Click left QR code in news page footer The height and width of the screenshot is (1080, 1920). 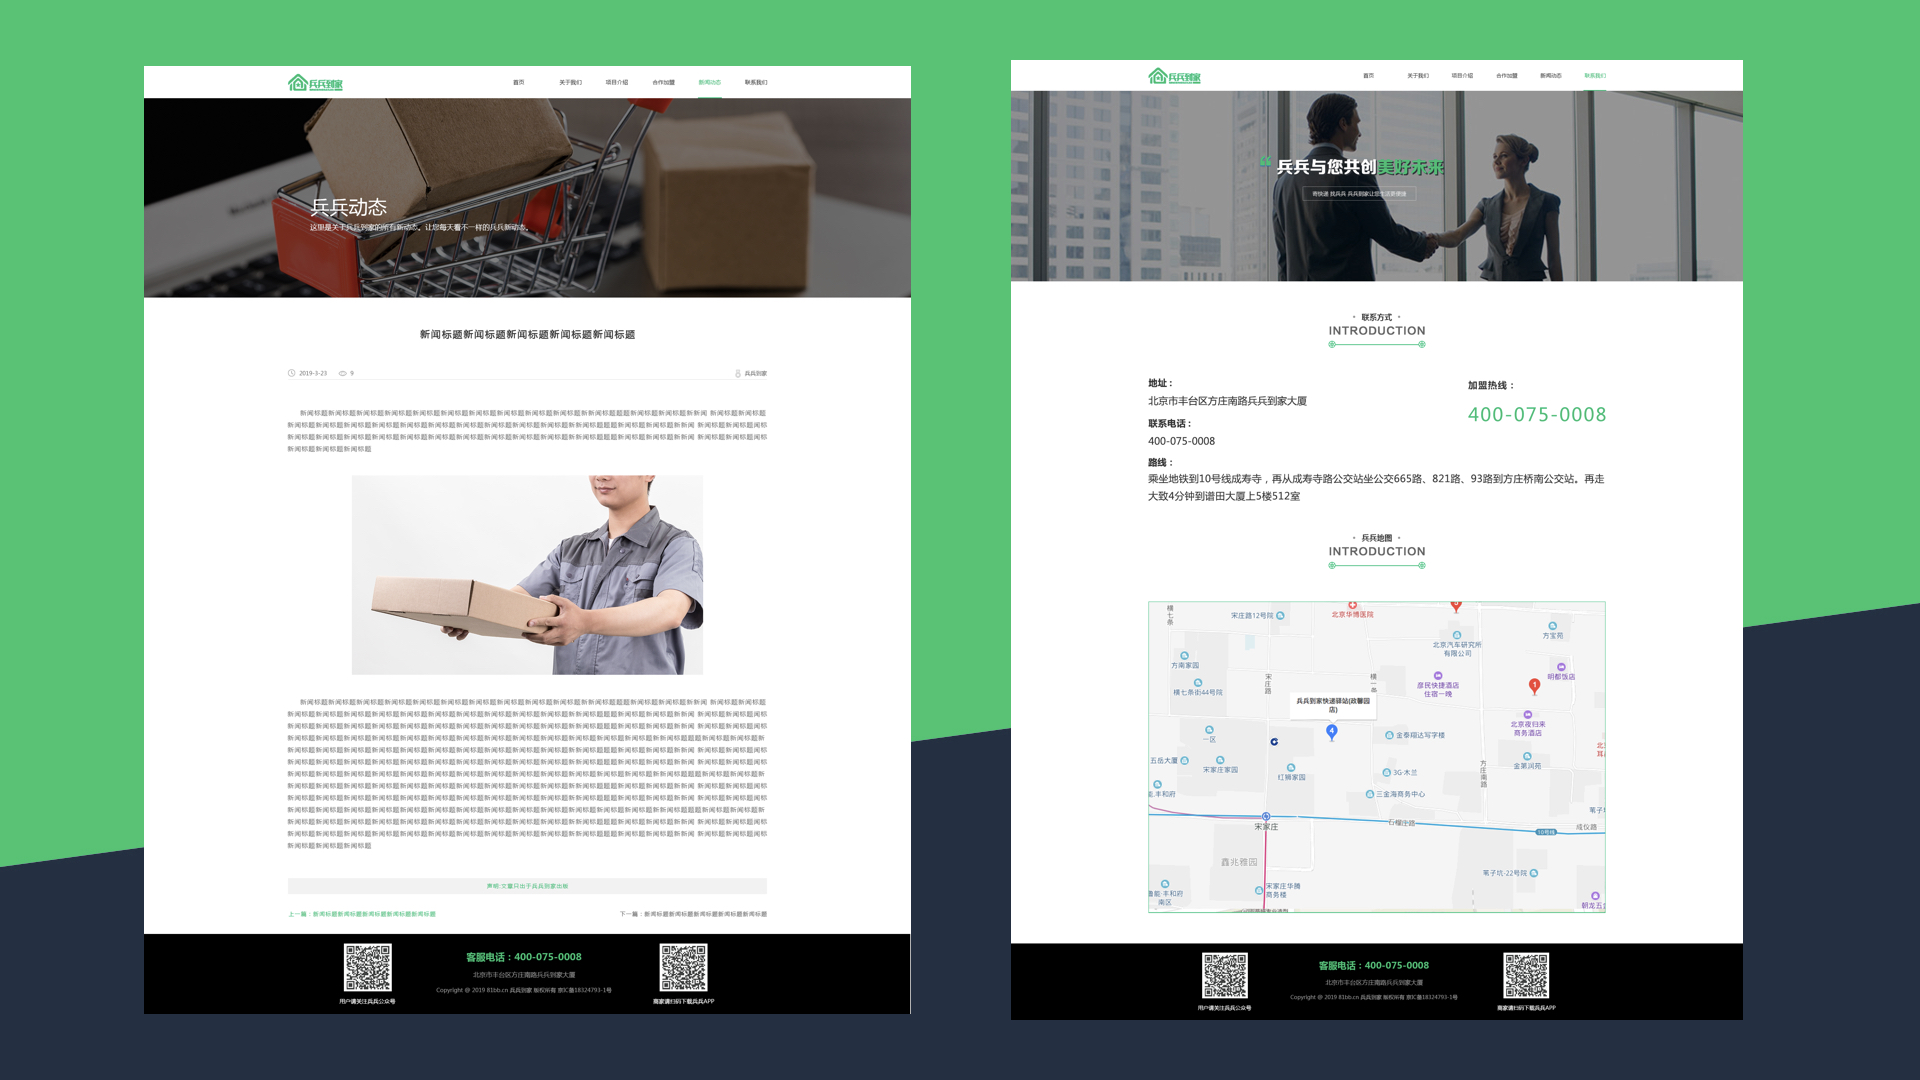pyautogui.click(x=367, y=967)
